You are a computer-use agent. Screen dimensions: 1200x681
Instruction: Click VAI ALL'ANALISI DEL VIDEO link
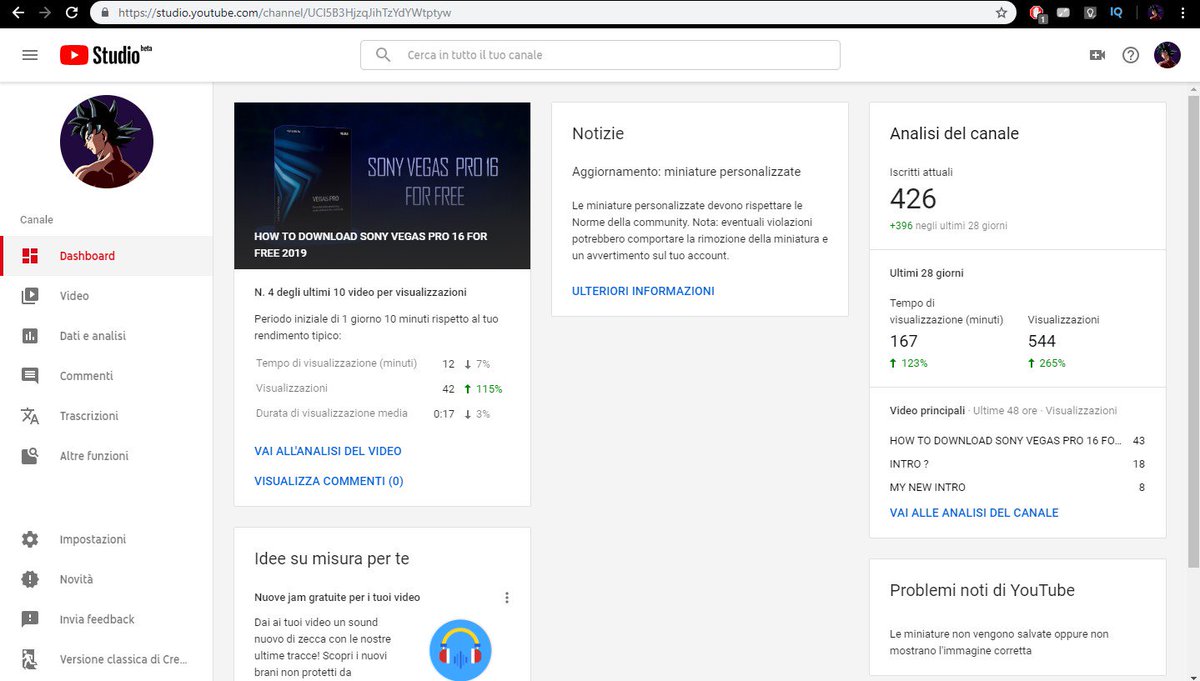point(328,451)
